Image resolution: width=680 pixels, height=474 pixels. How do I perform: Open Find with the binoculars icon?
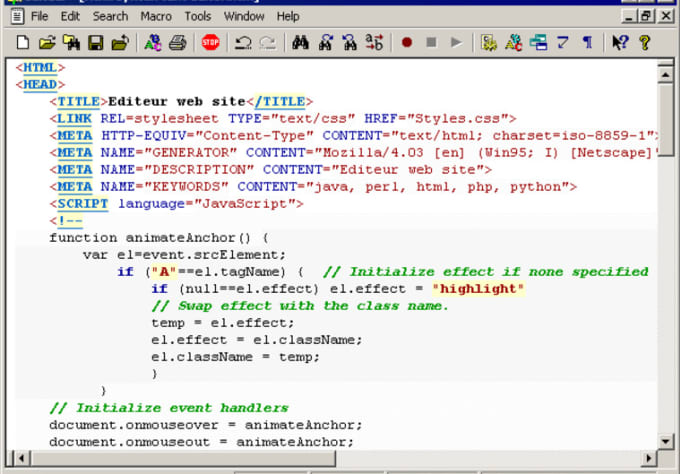tap(300, 42)
